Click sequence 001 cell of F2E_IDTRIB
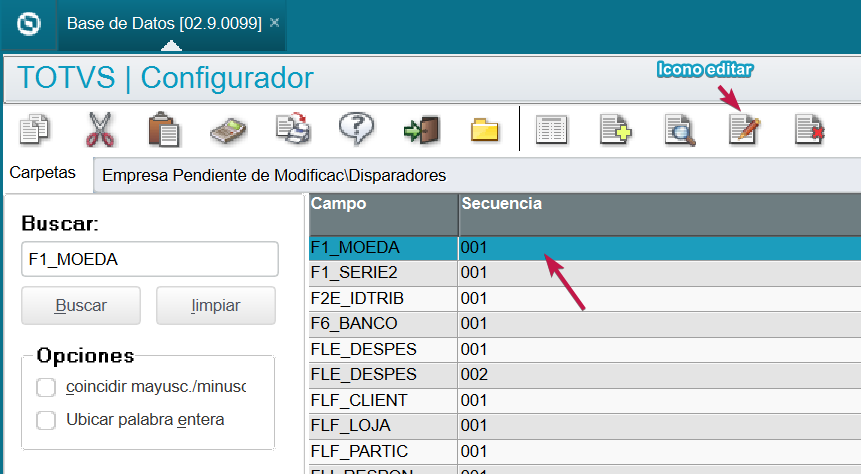The height and width of the screenshot is (474, 861). [x=660, y=298]
